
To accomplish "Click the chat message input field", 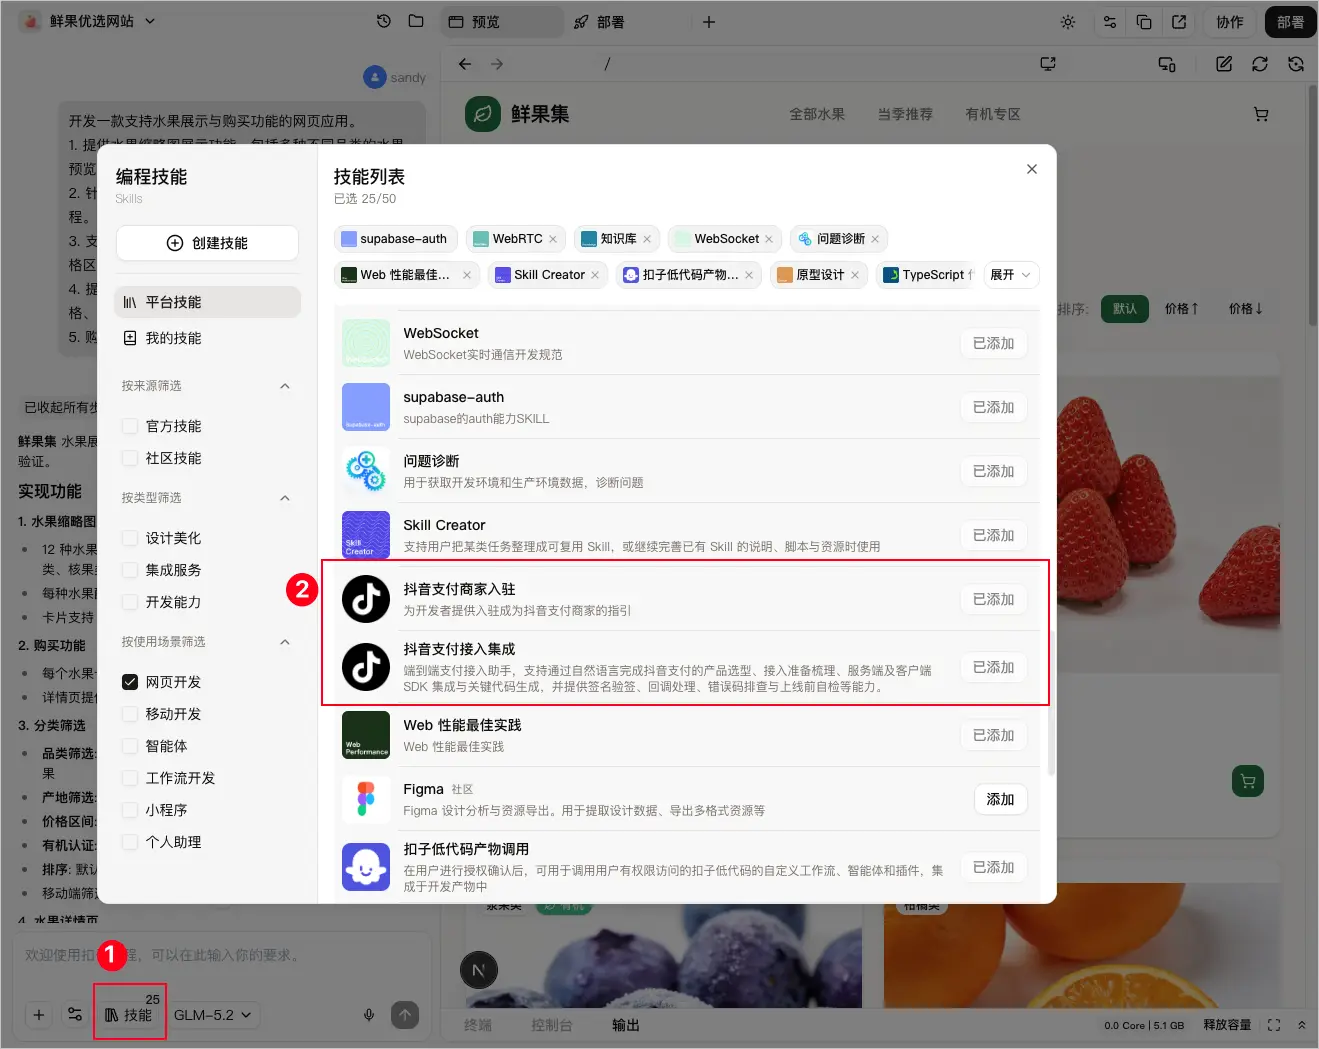I will [x=222, y=956].
